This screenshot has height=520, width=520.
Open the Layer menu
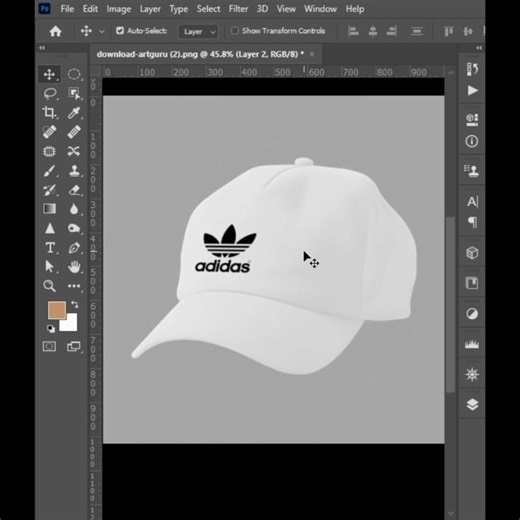tap(150, 9)
